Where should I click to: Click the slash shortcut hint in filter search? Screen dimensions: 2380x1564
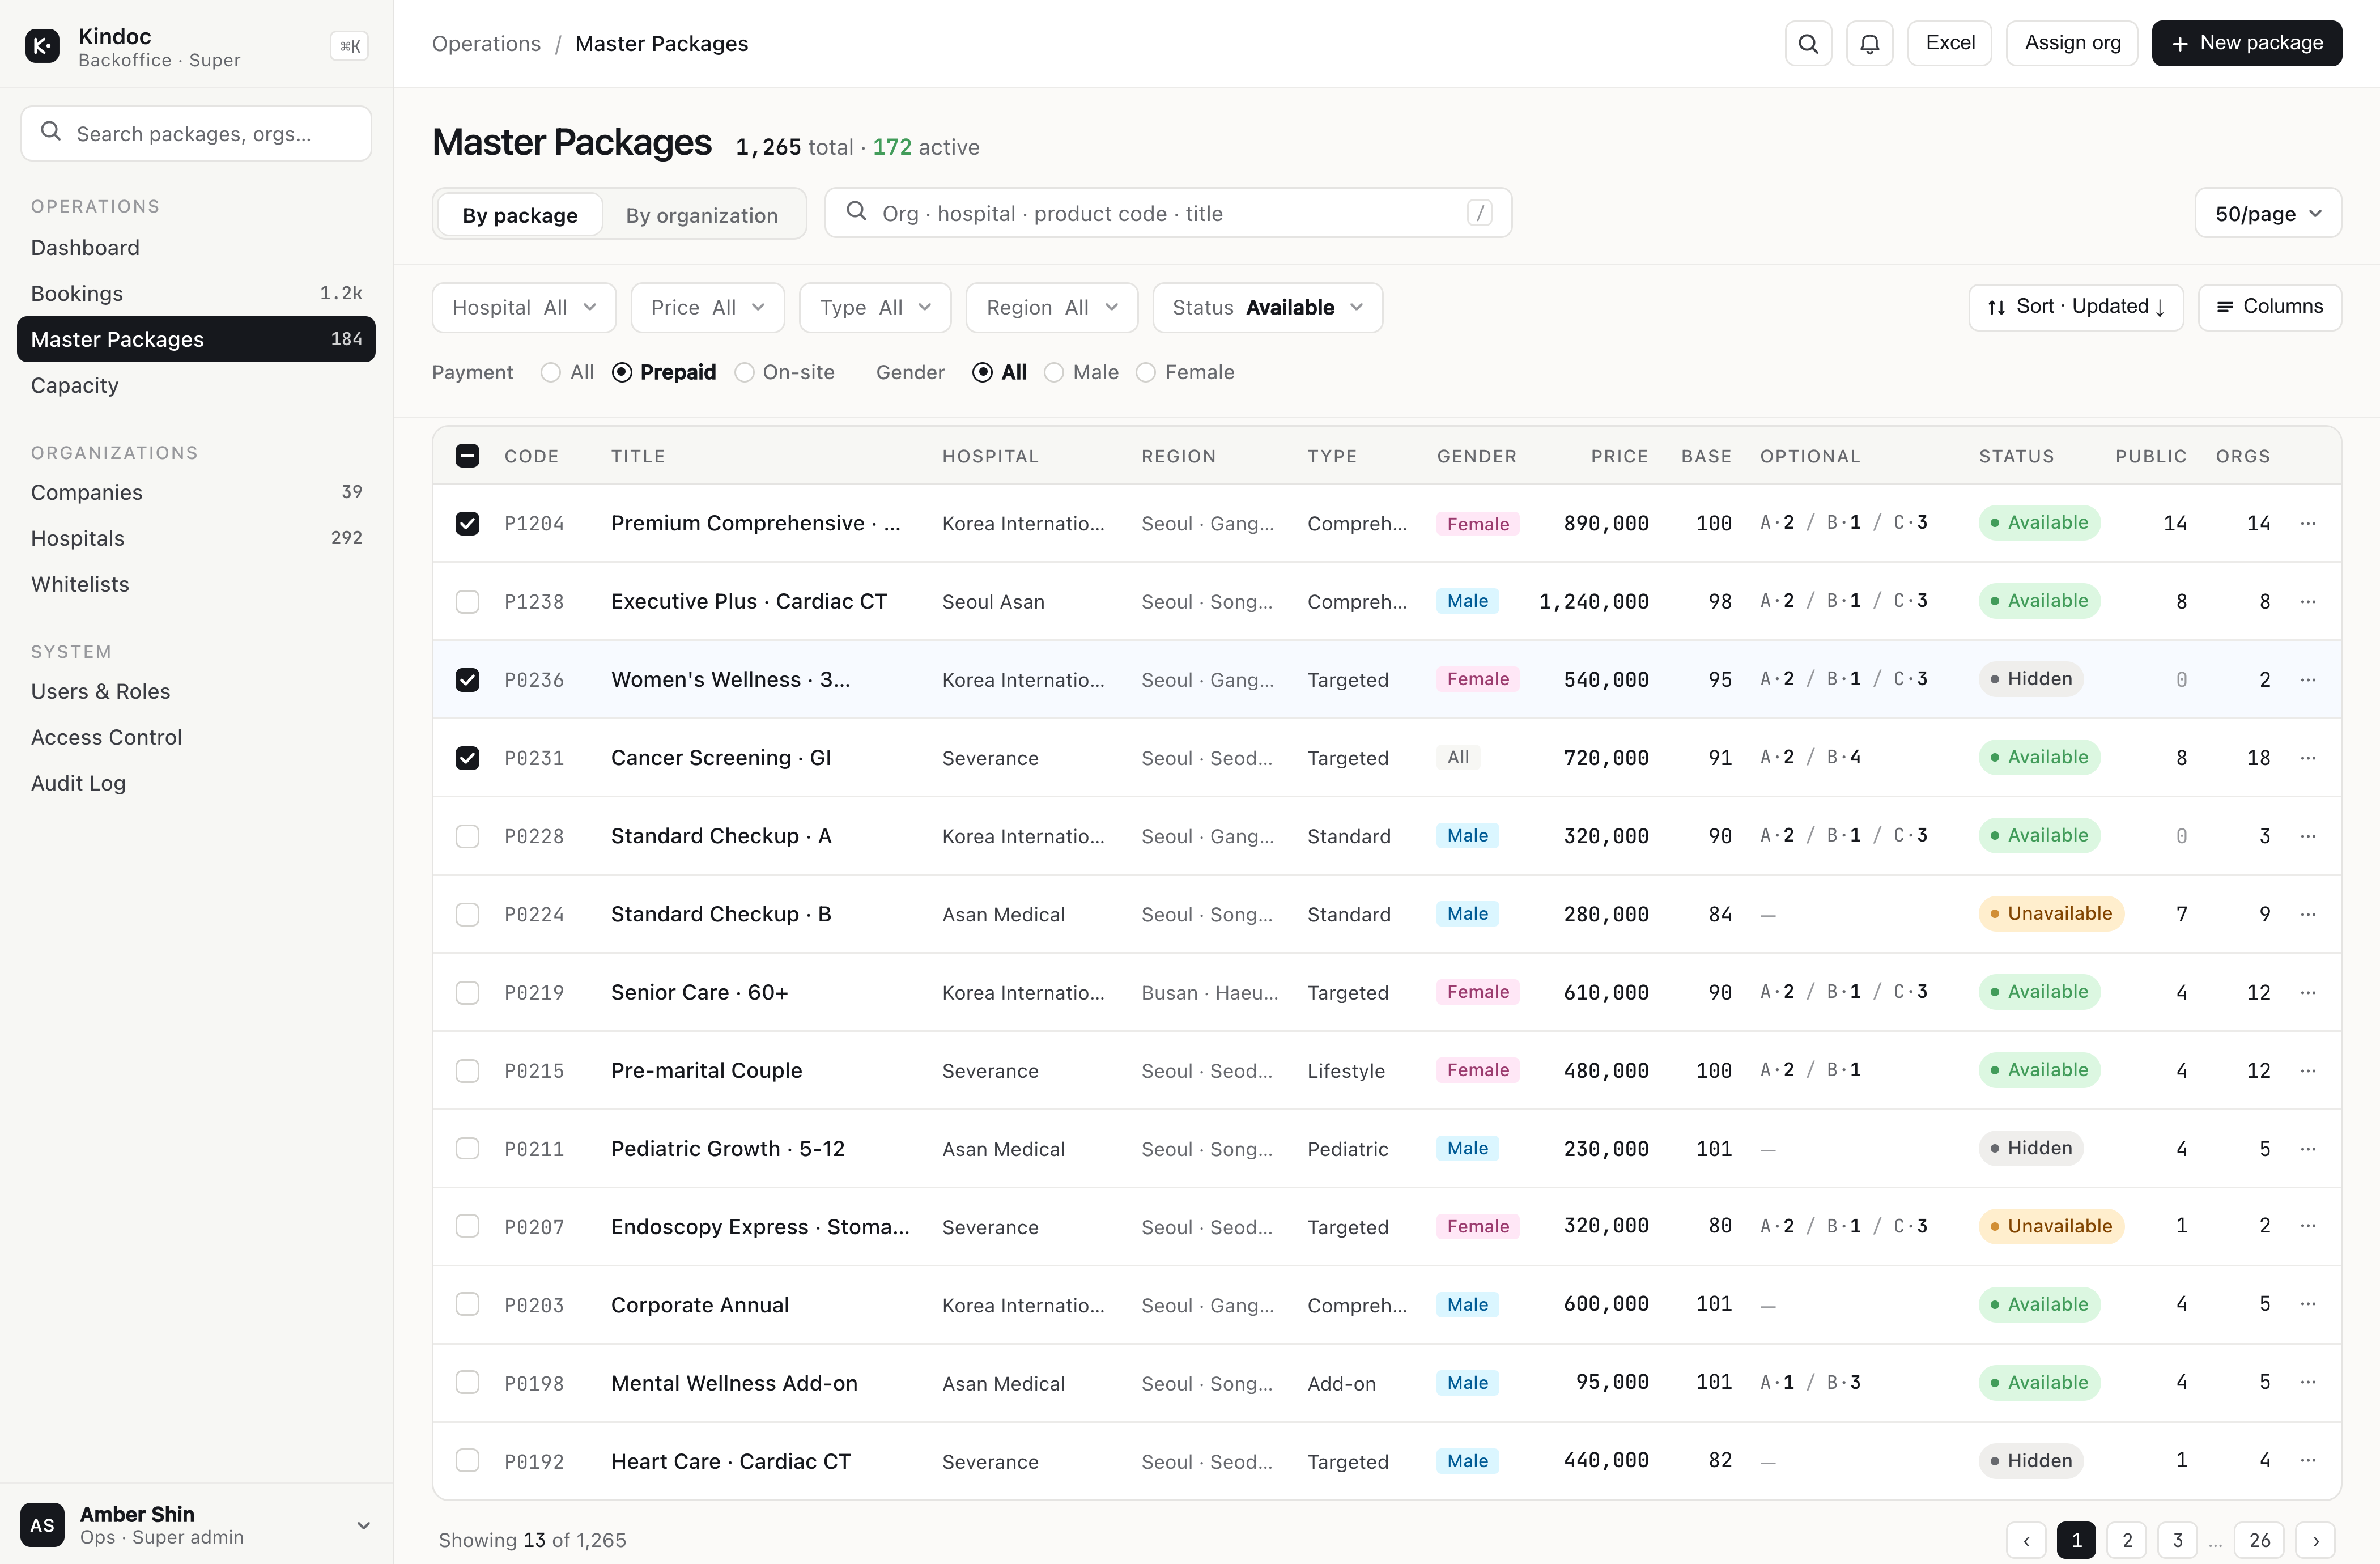coord(1479,213)
